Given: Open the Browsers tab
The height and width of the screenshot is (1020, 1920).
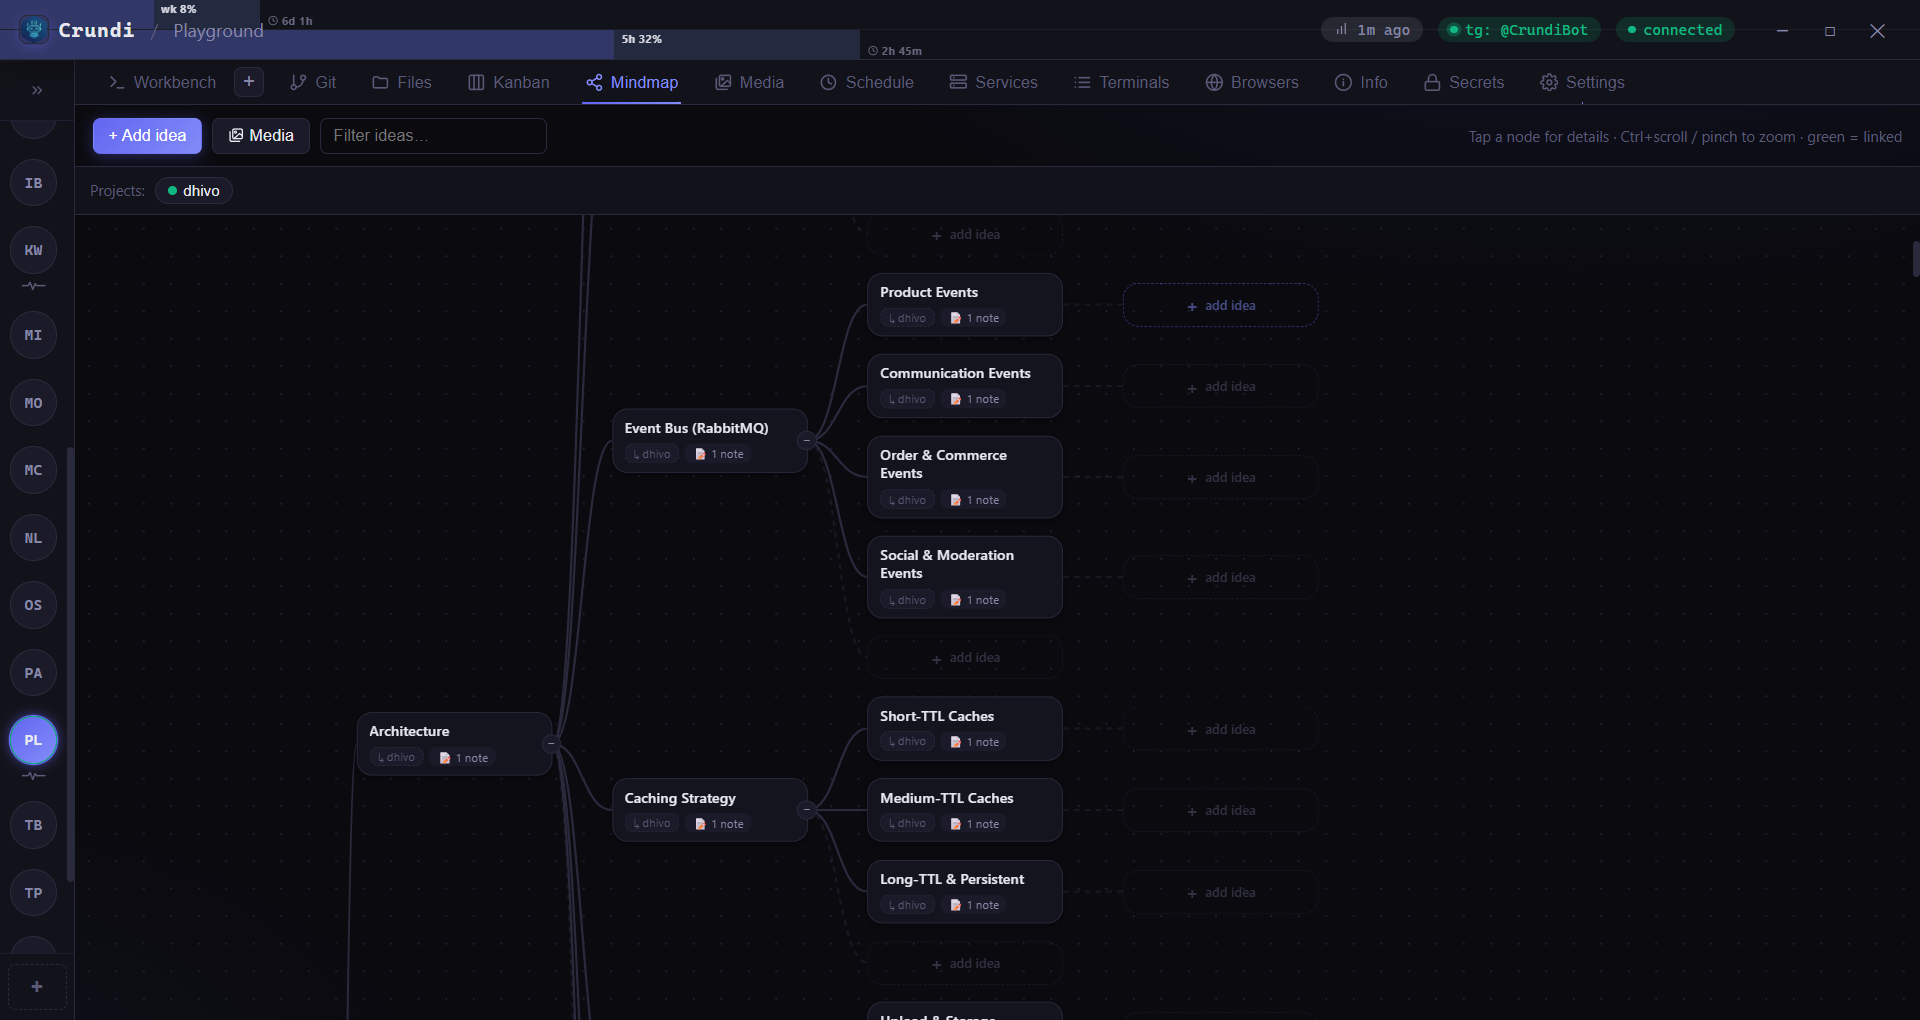Looking at the screenshot, I should click(x=1252, y=82).
